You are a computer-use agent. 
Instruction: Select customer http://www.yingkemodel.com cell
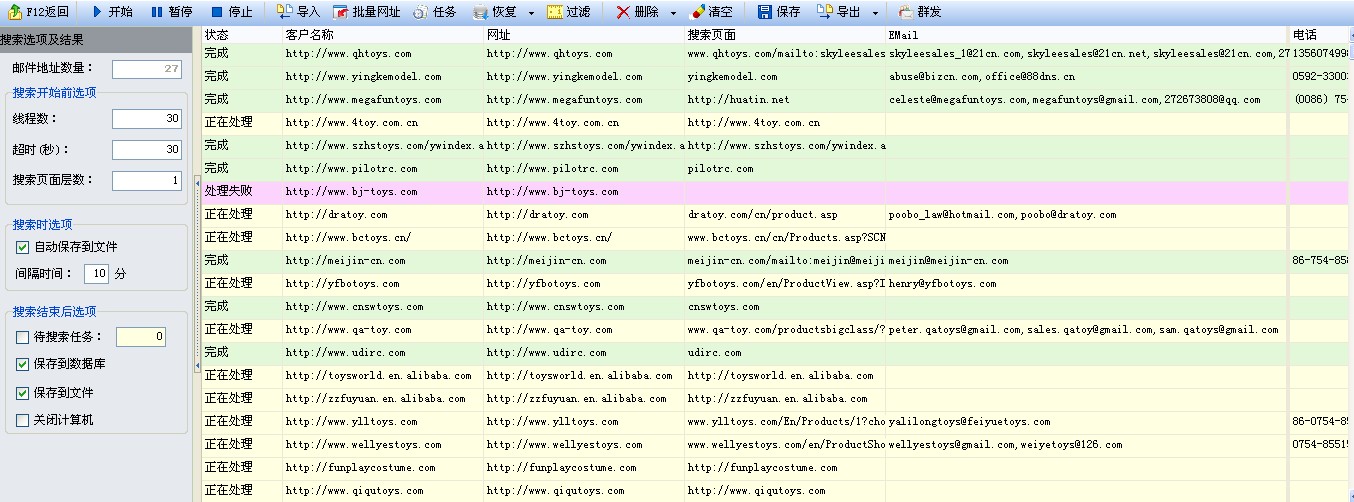click(383, 77)
